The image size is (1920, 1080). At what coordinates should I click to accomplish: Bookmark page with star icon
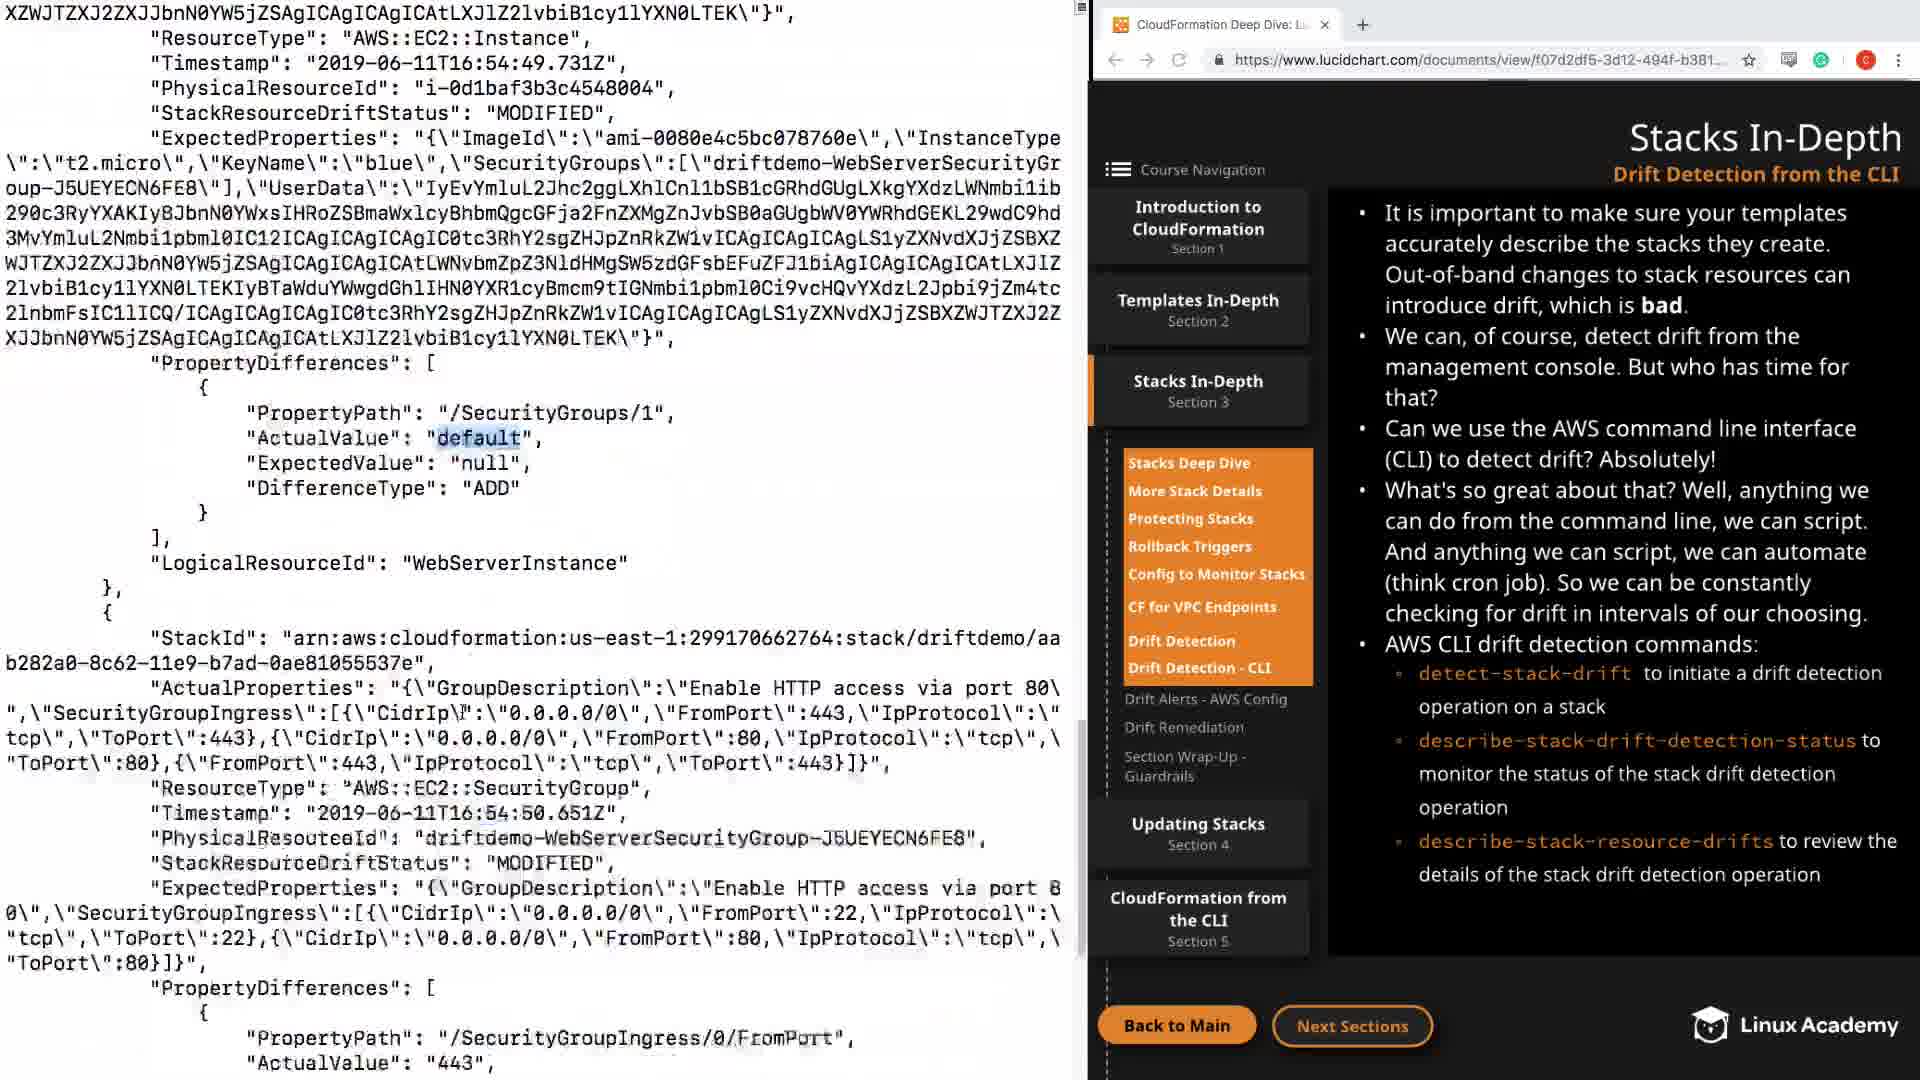tap(1749, 60)
